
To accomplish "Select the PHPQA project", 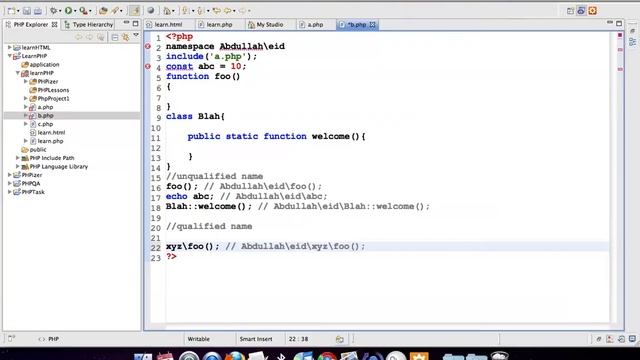I will (27, 184).
